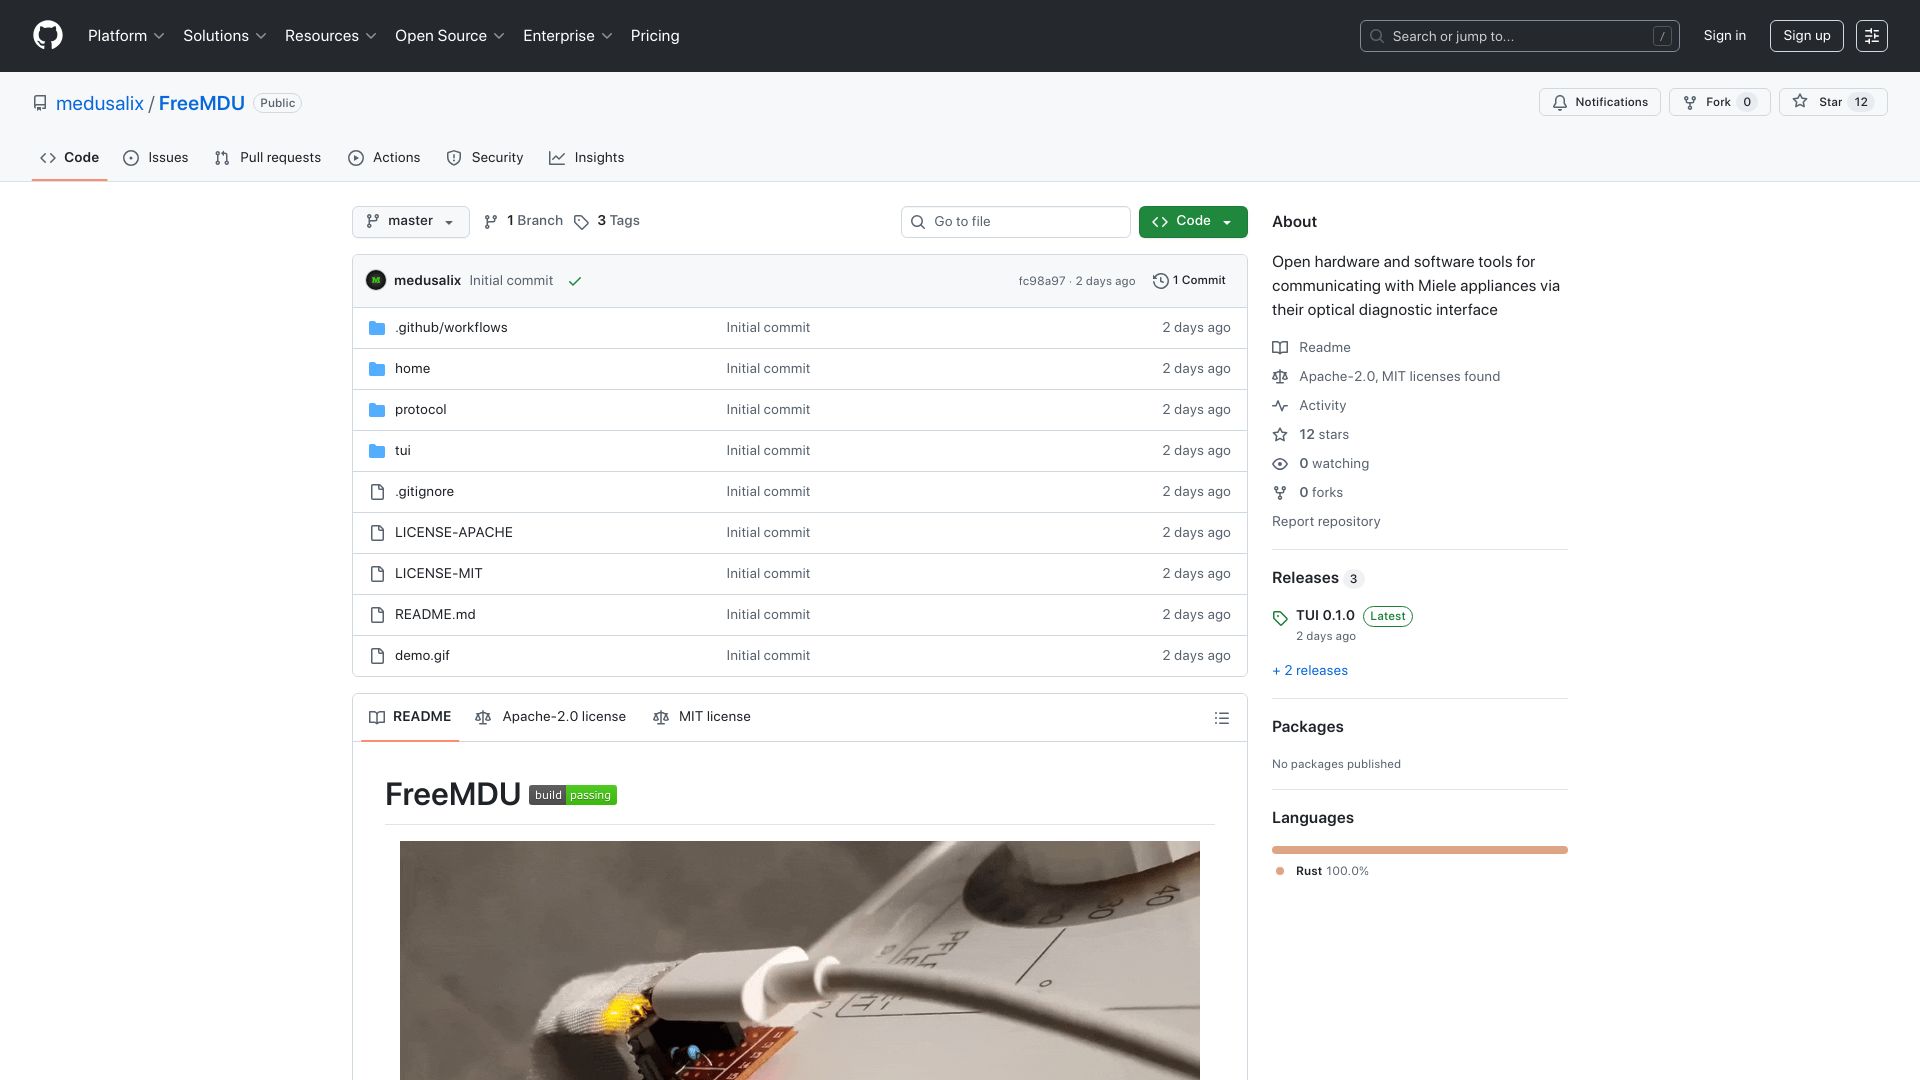Viewport: 1920px width, 1080px height.
Task: Open the + 2 releases link
Action: [x=1310, y=671]
